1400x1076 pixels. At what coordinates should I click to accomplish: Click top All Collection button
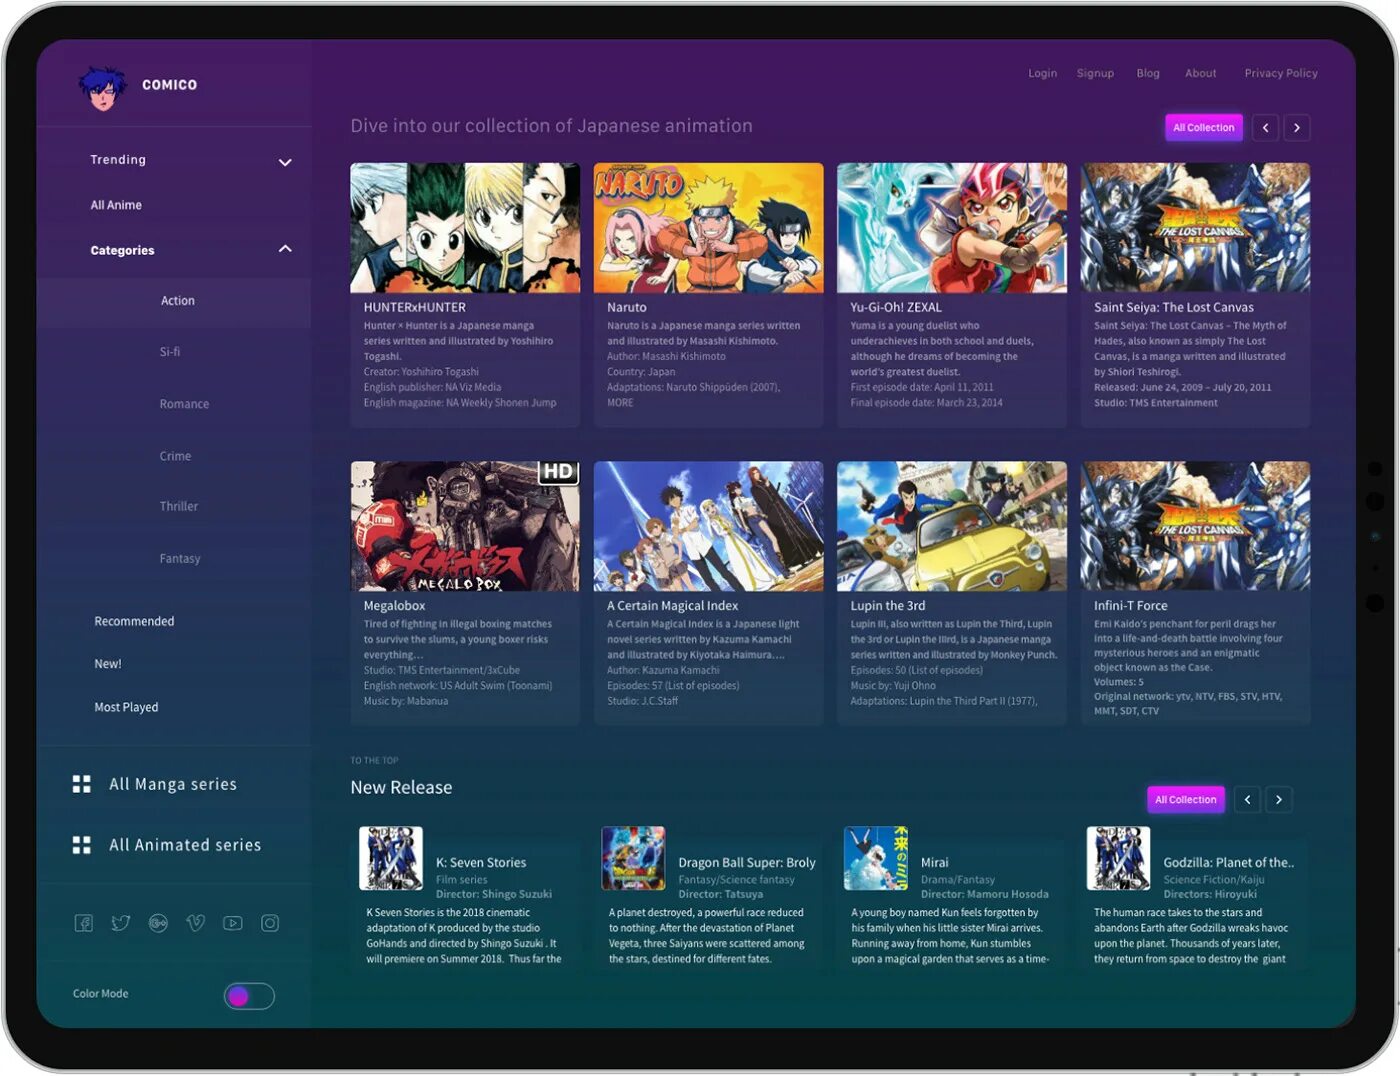(x=1204, y=127)
